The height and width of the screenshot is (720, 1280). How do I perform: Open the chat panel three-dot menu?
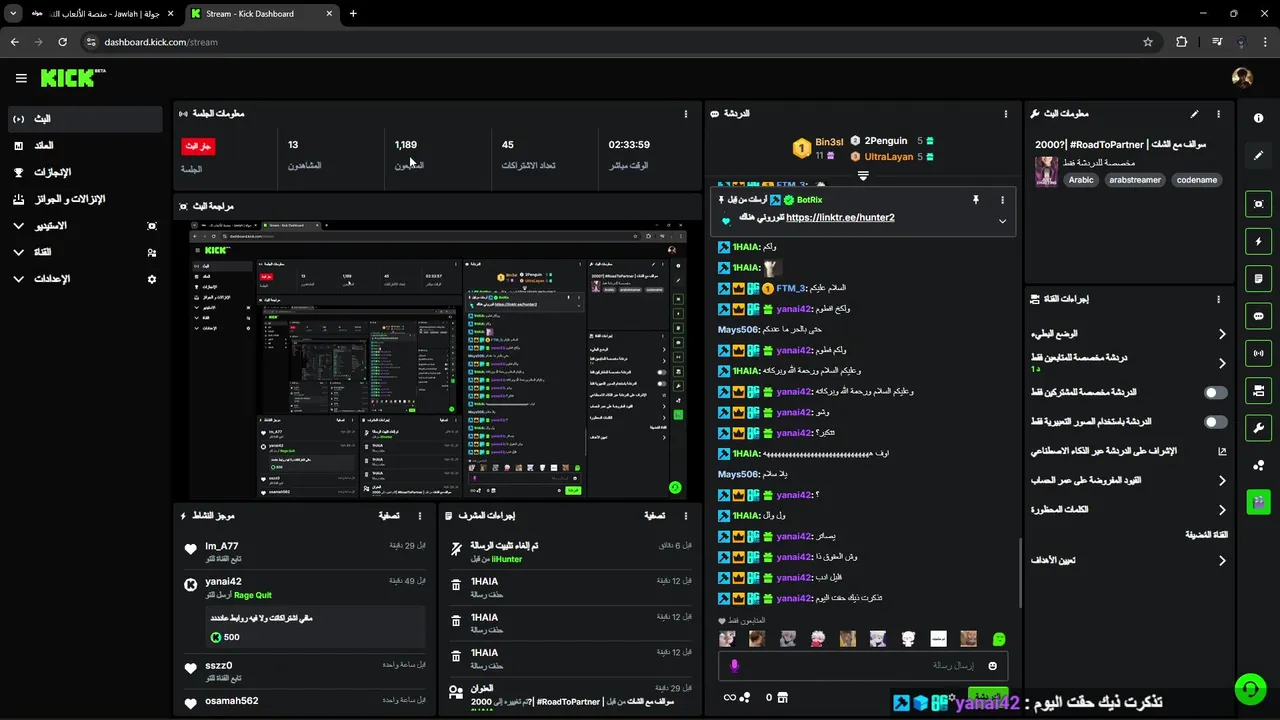coord(1005,114)
